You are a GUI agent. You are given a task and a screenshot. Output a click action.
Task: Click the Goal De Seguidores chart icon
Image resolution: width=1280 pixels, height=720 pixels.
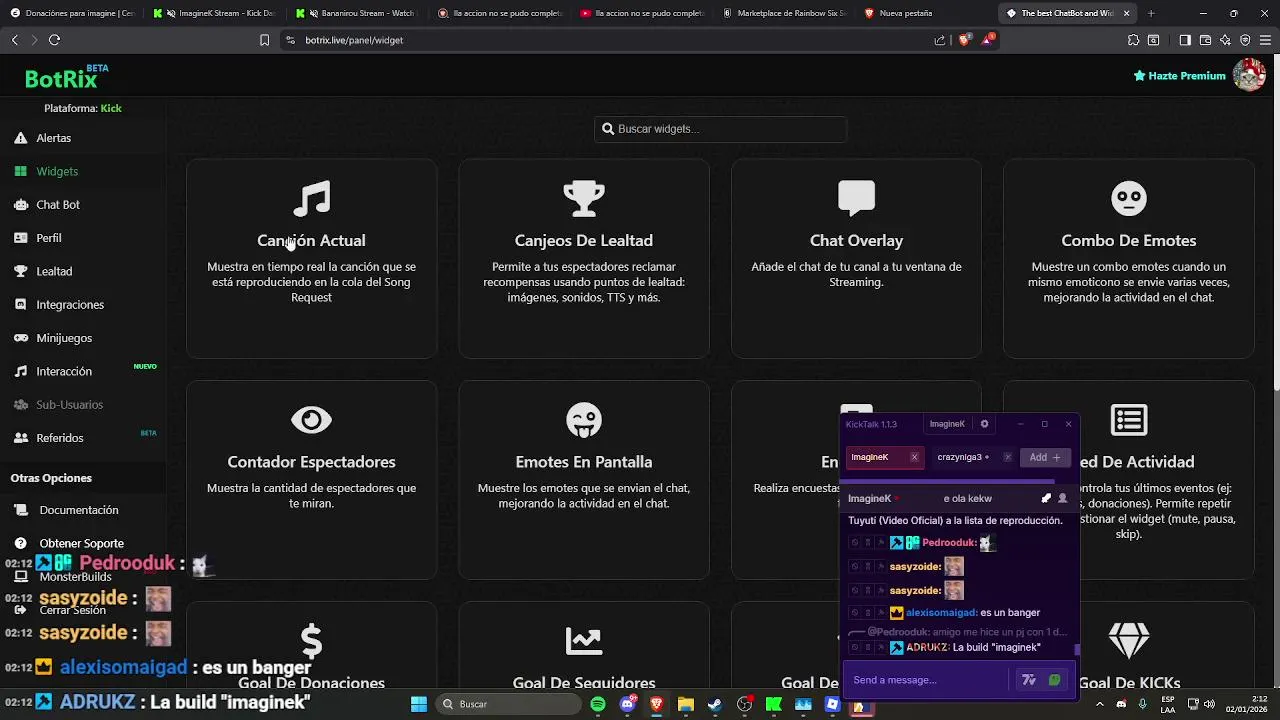click(584, 641)
